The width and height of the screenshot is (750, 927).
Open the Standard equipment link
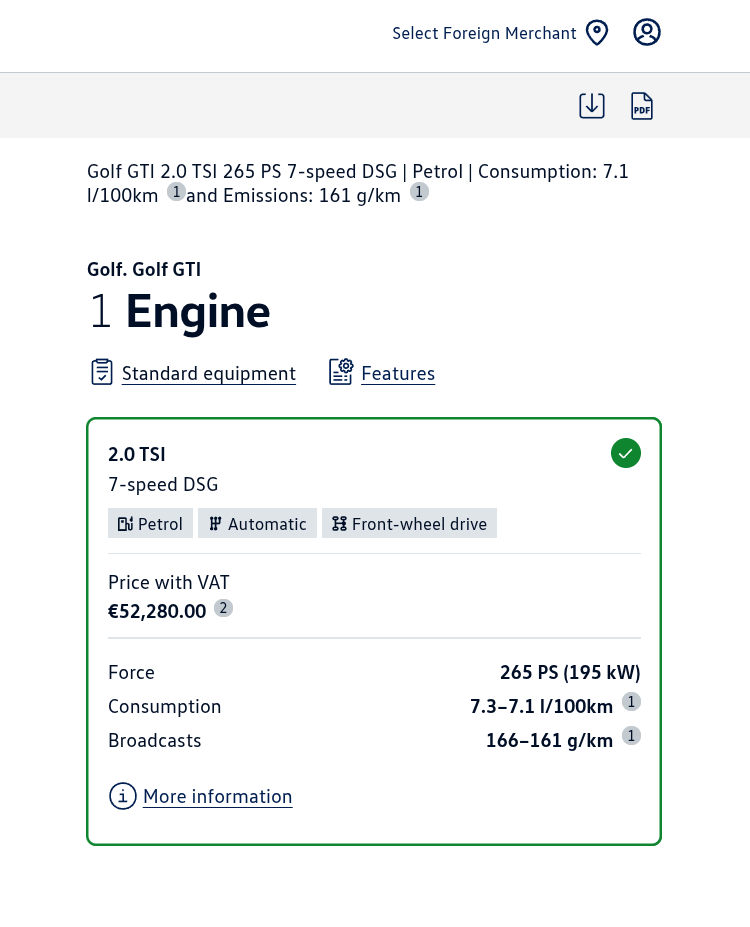pyautogui.click(x=208, y=374)
